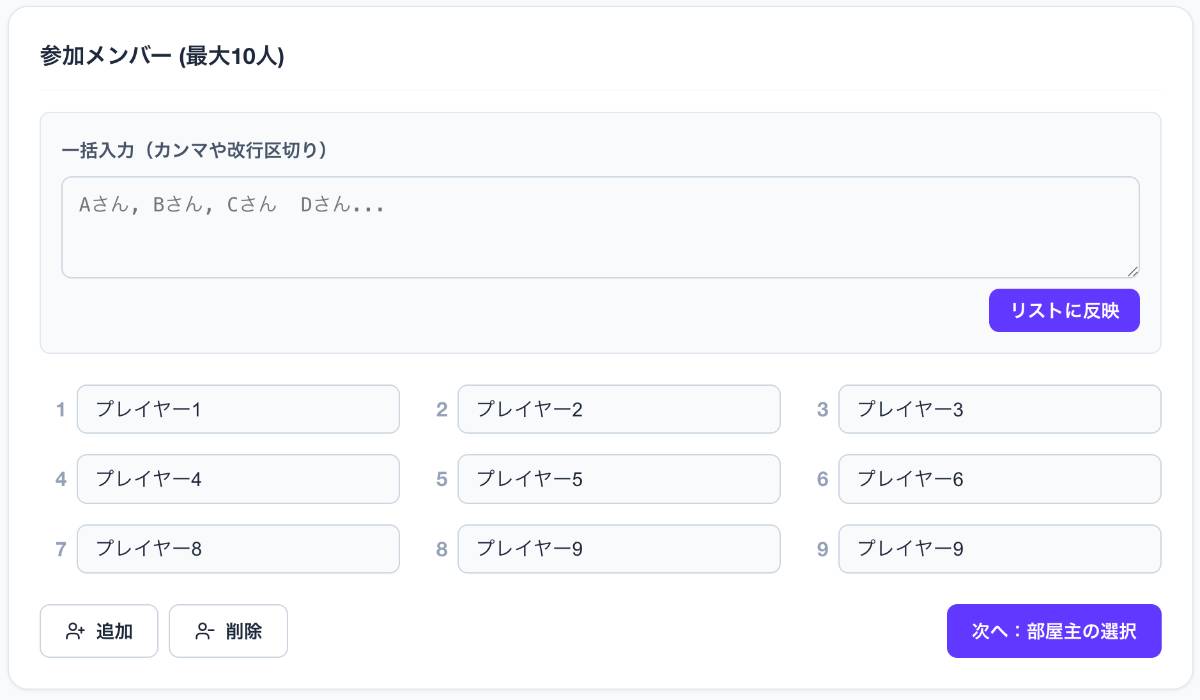The image size is (1200, 700).
Task: Focus the プレイヤー4 input box
Action: pyautogui.click(x=238, y=479)
